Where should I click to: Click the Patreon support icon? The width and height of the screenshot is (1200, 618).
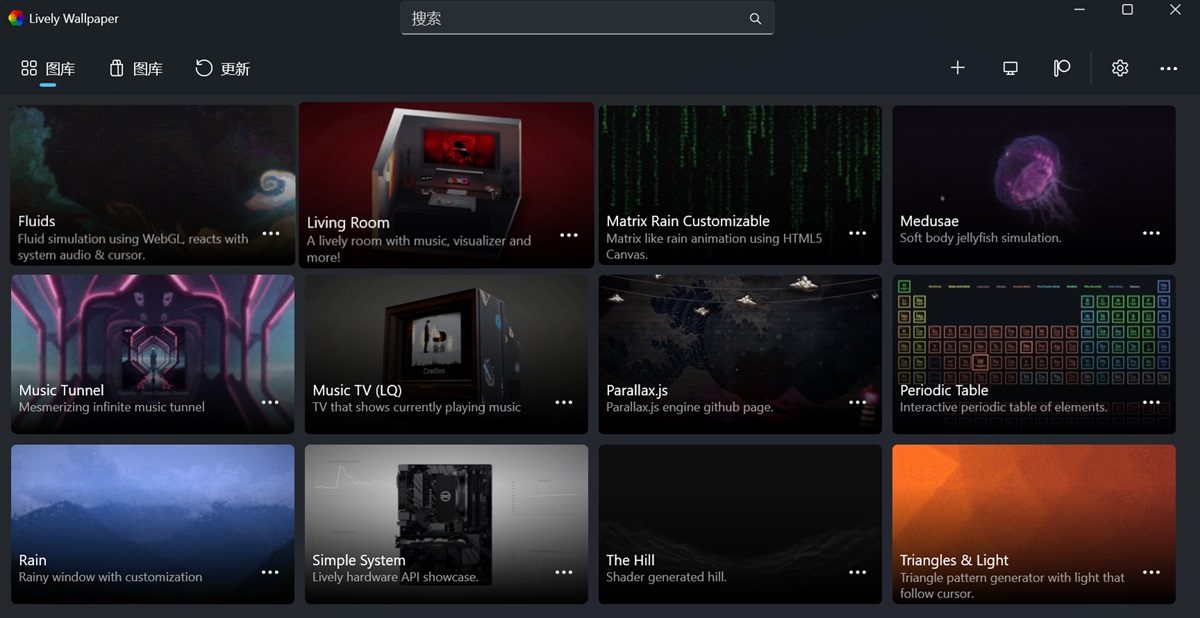pyautogui.click(x=1062, y=68)
